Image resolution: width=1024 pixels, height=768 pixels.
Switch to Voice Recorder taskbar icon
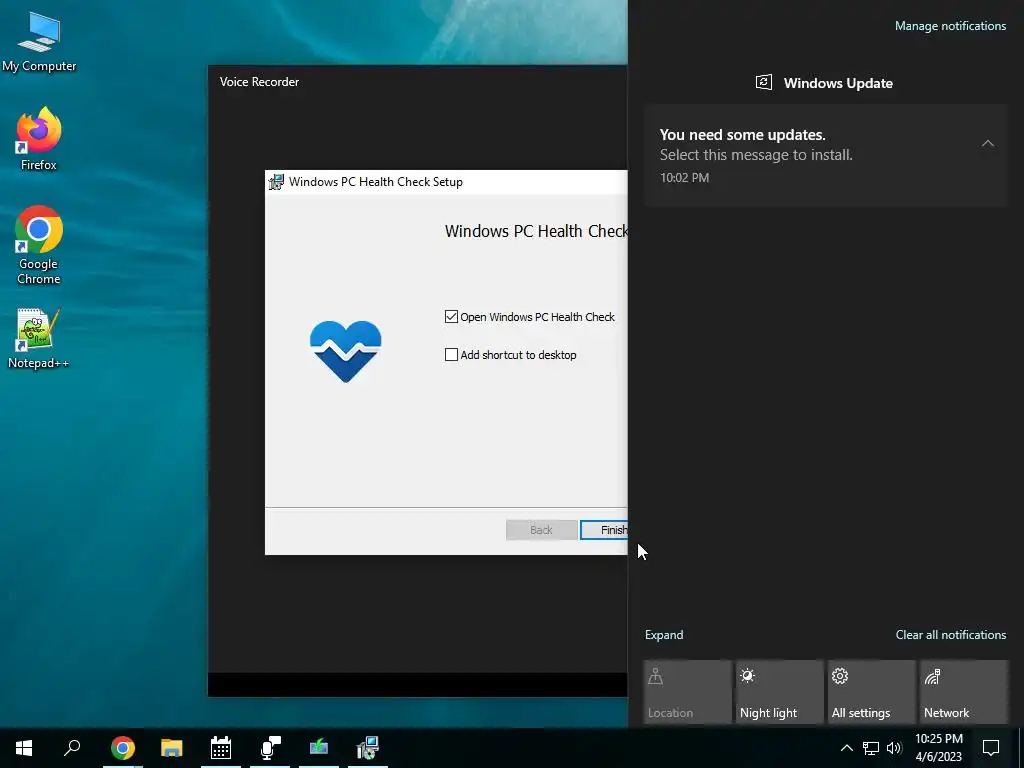click(270, 748)
